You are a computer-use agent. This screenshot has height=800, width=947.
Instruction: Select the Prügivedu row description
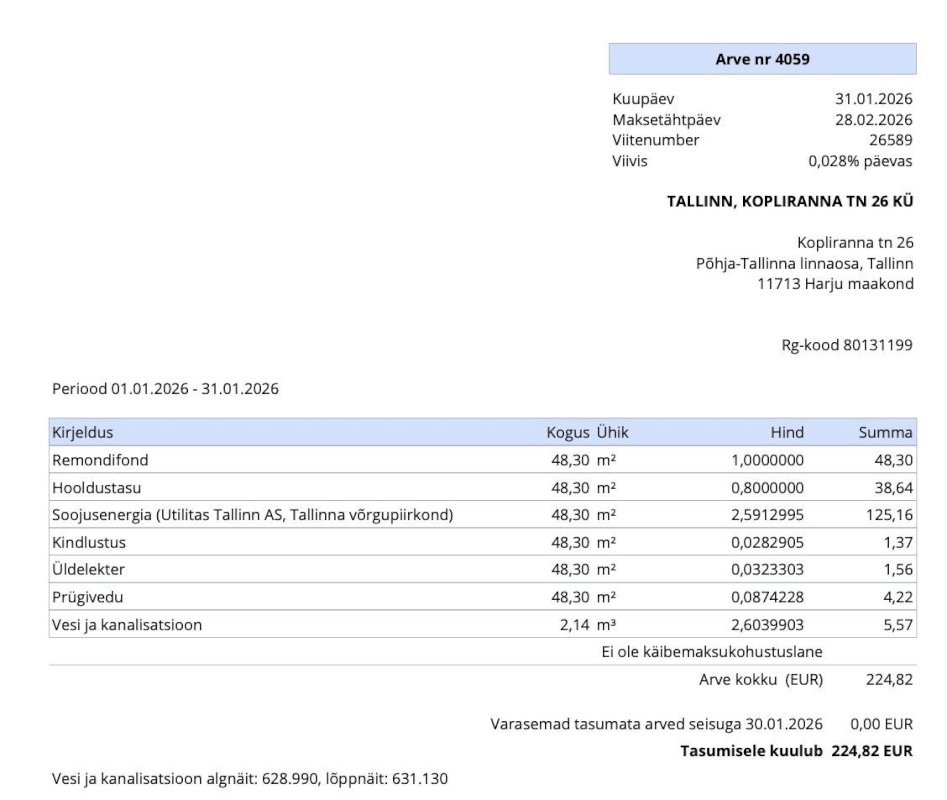click(85, 597)
